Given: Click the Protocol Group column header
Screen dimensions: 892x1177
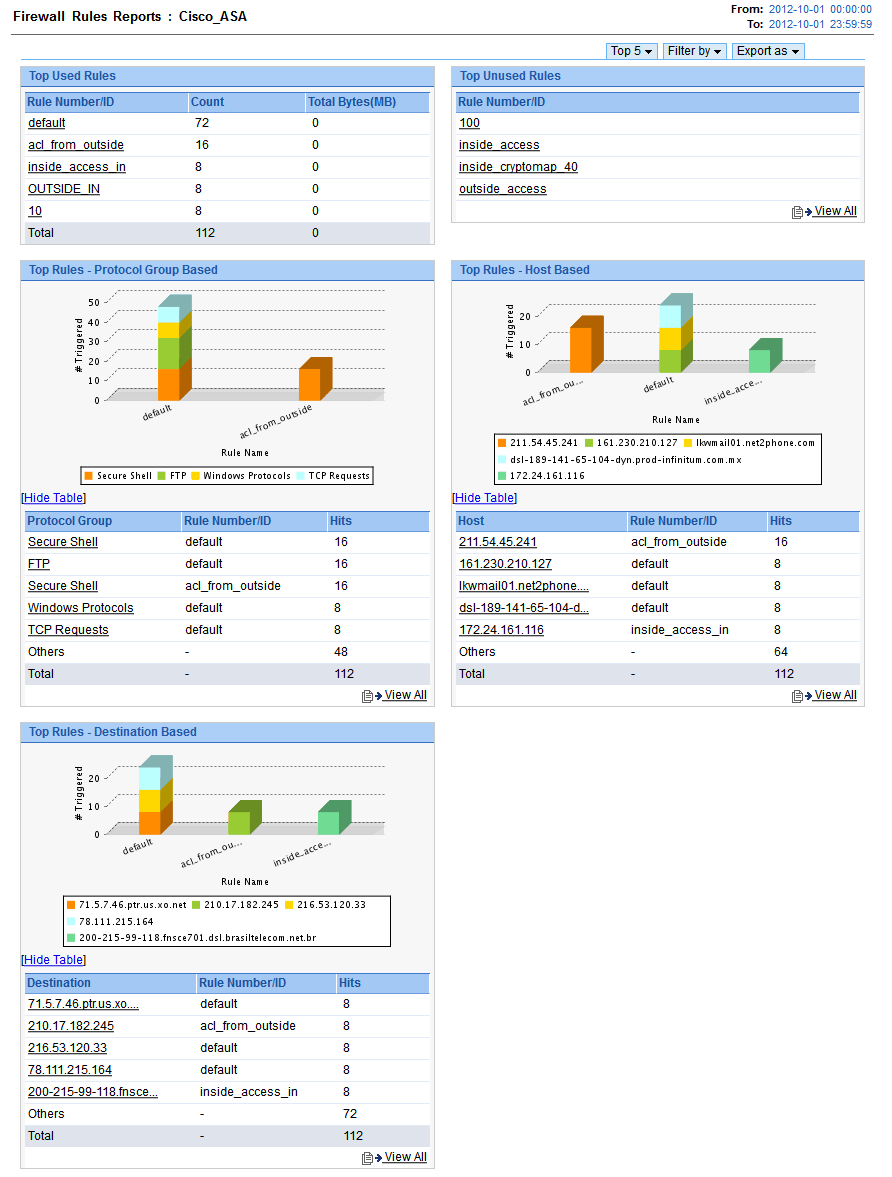Looking at the screenshot, I should (x=103, y=521).
